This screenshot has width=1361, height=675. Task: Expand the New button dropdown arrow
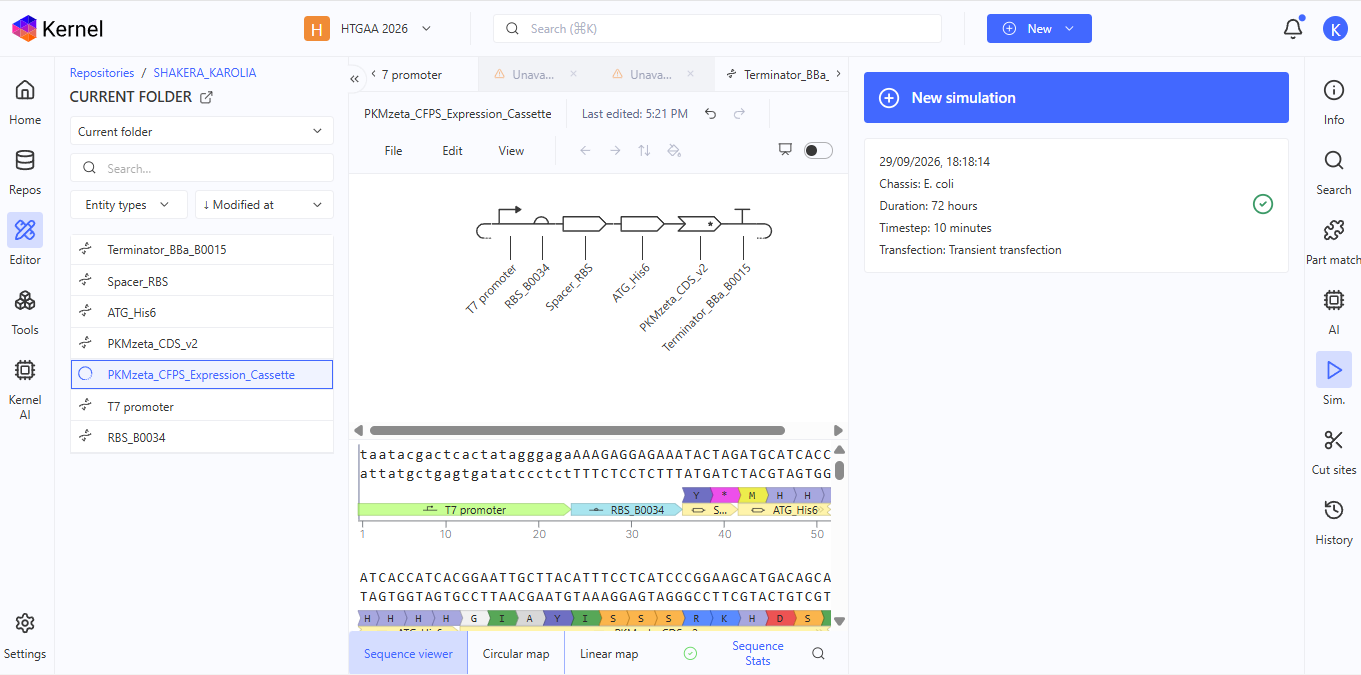pos(1070,29)
